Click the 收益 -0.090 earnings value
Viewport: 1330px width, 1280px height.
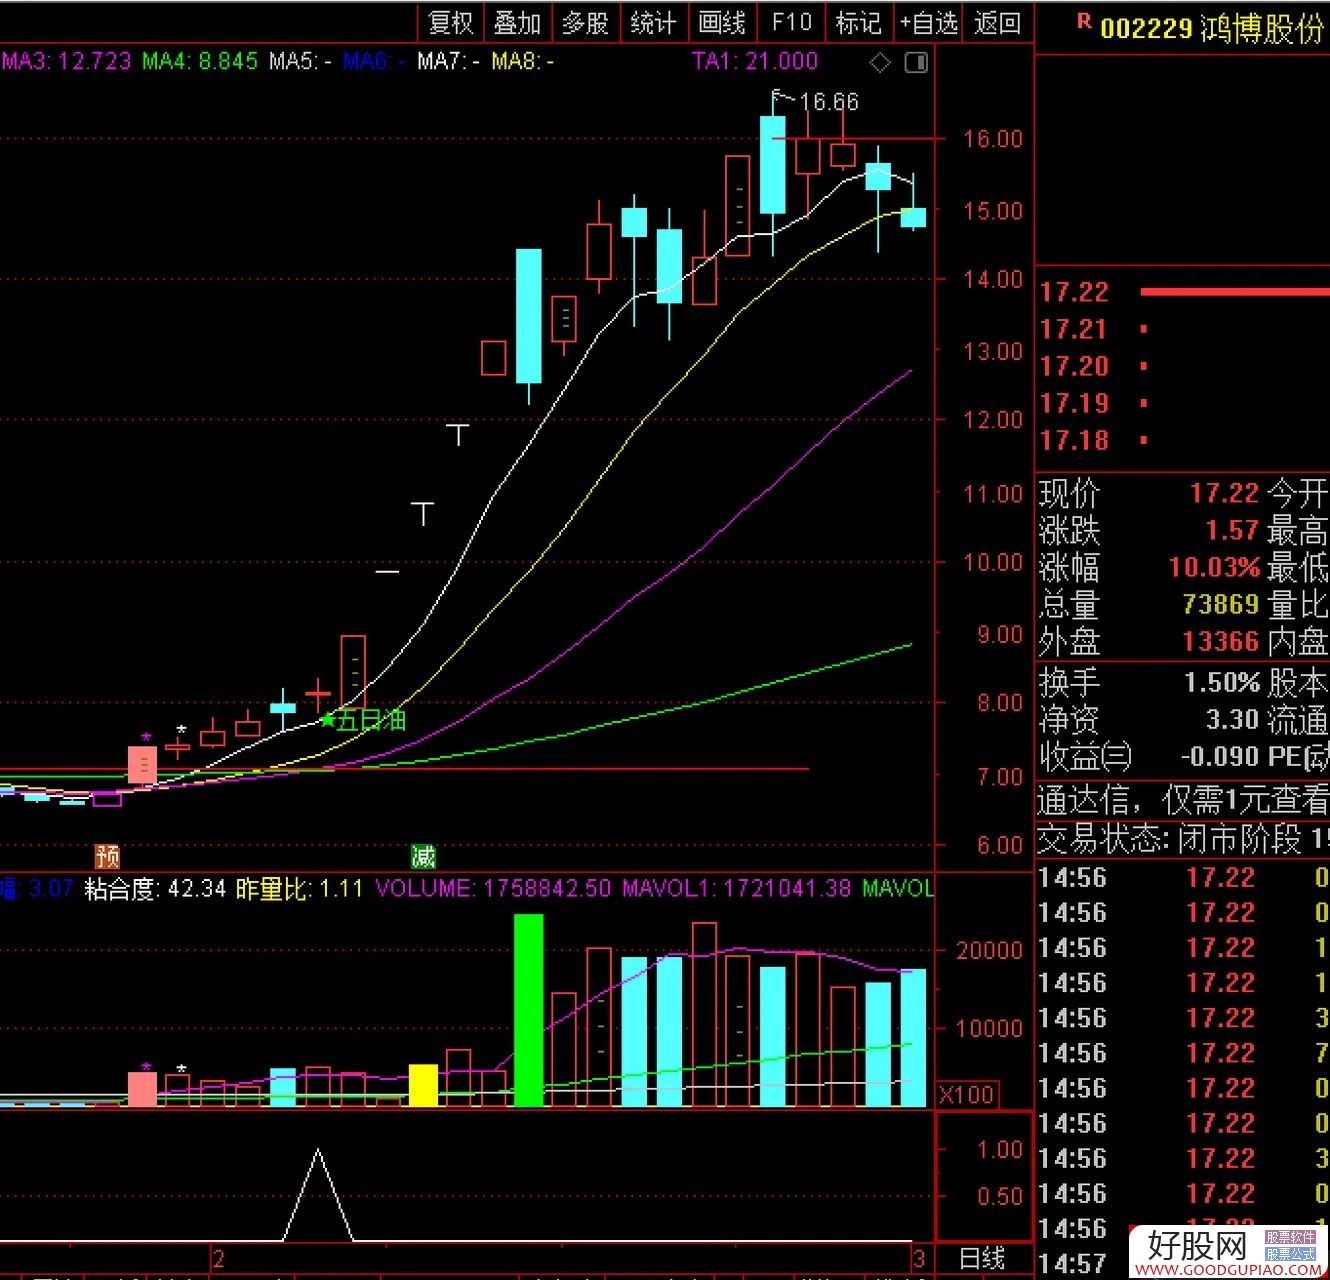pos(1220,756)
